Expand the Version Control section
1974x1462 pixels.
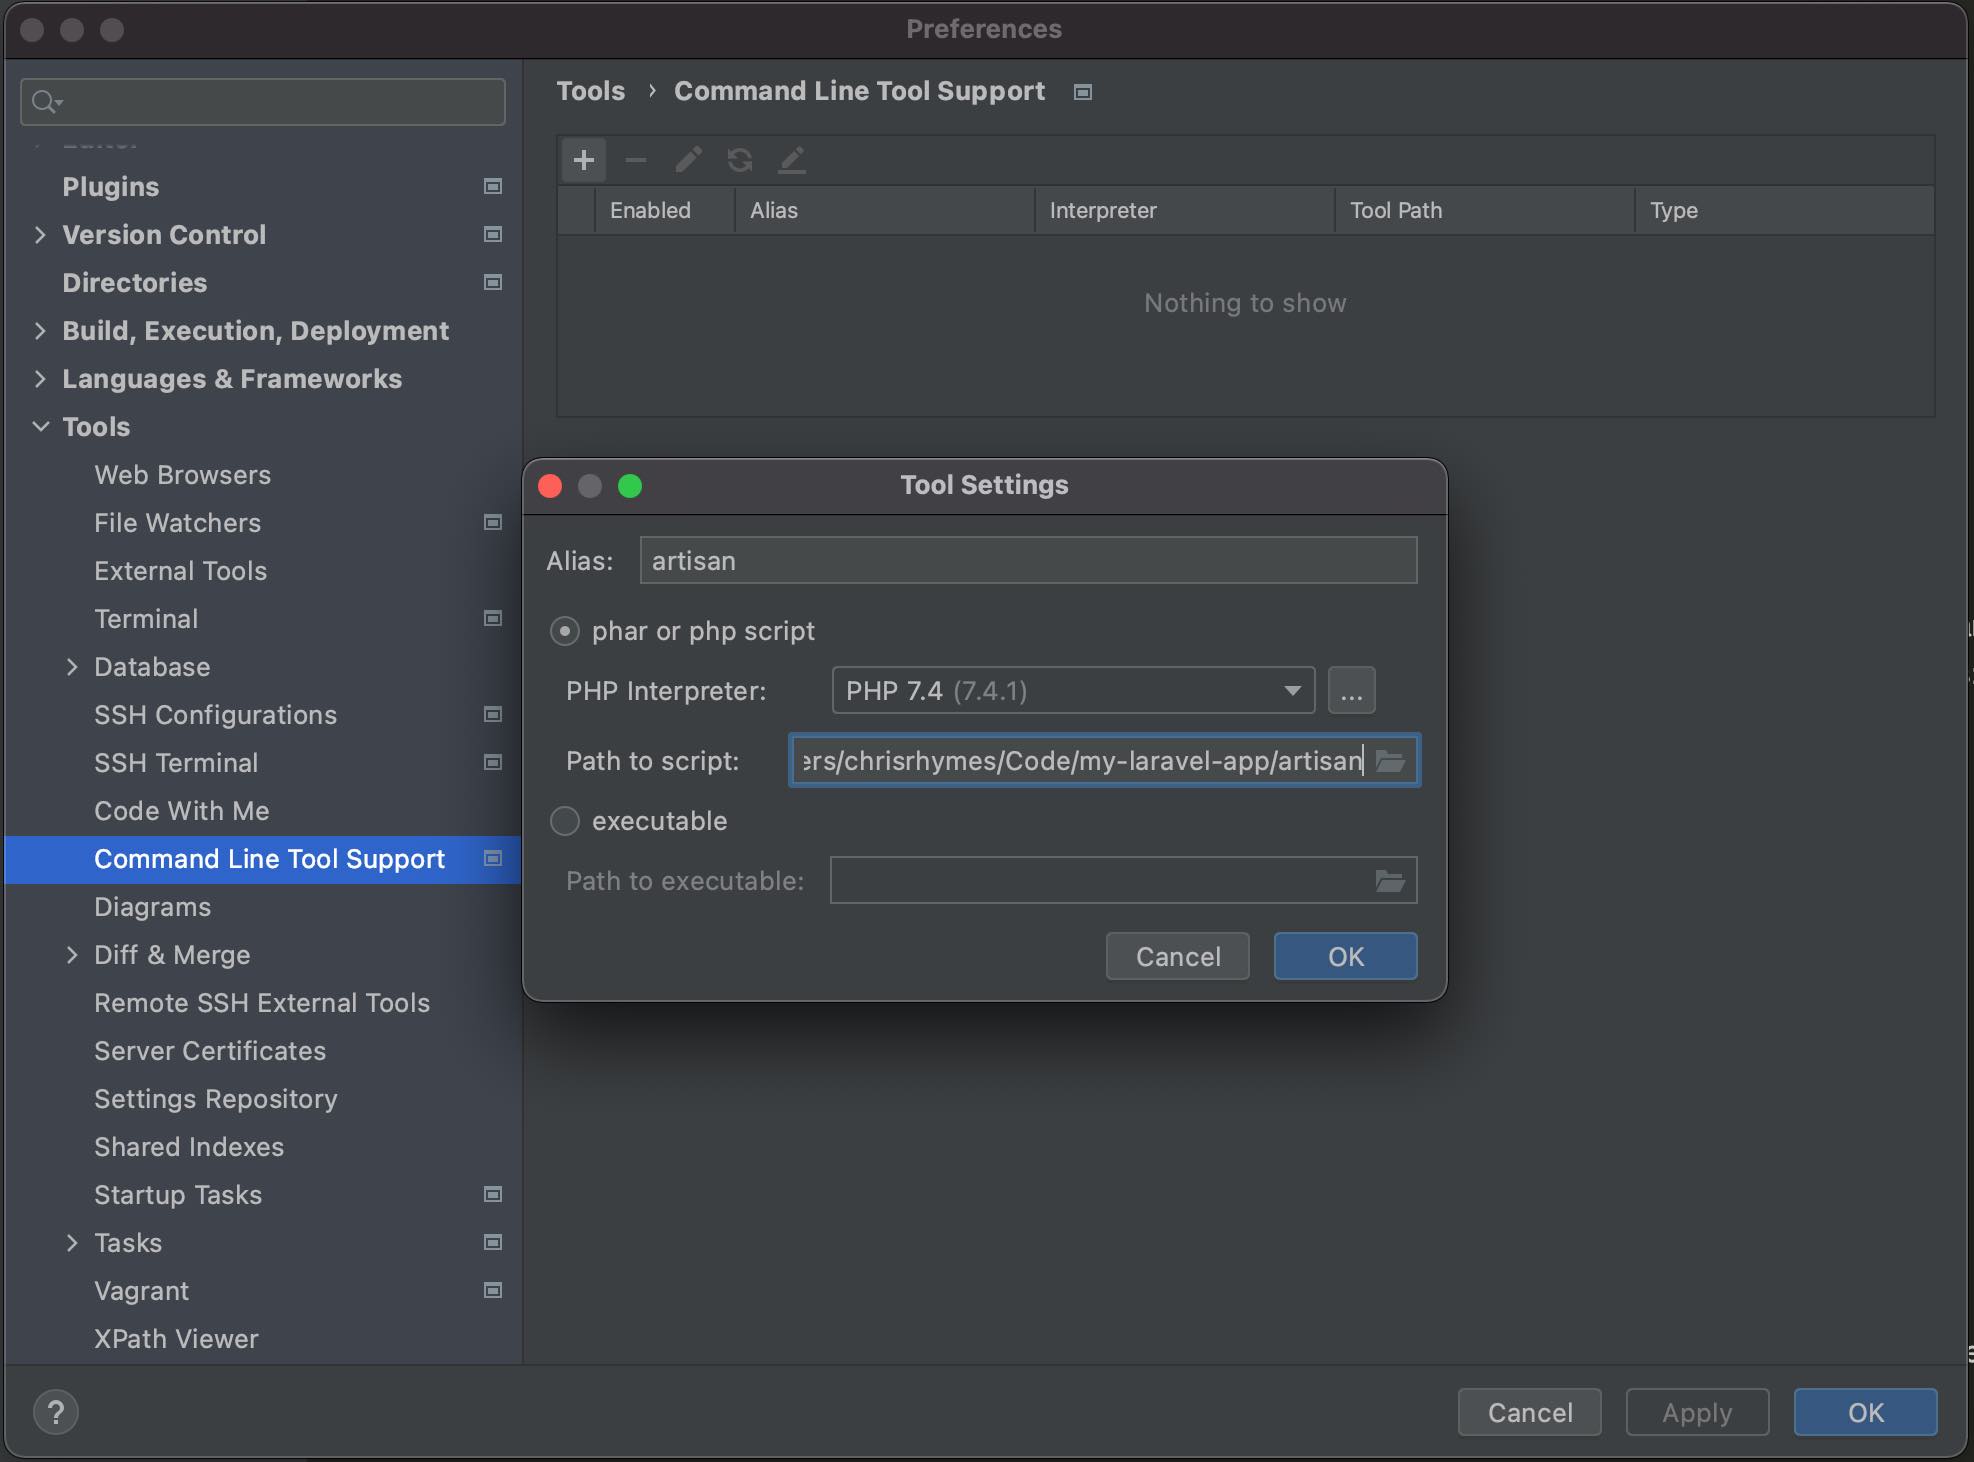41,233
